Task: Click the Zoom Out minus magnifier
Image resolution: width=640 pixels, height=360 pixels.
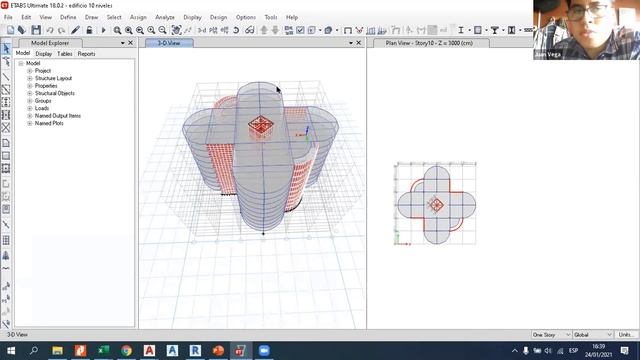Action: [x=162, y=30]
